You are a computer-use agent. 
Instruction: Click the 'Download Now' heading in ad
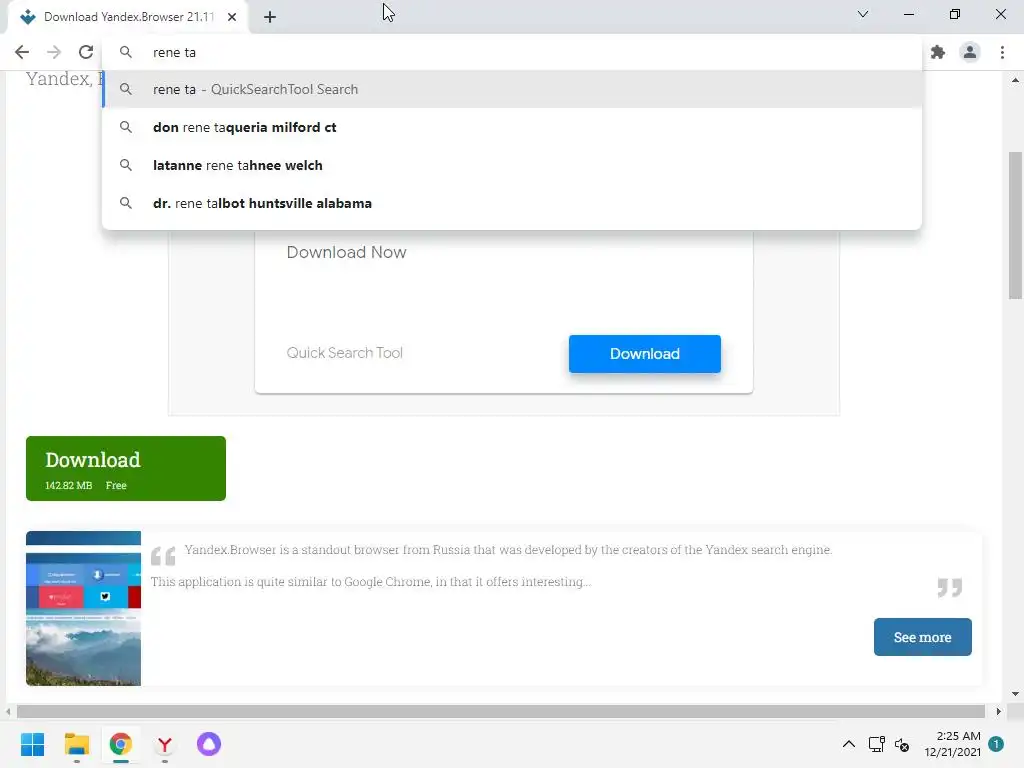click(346, 252)
